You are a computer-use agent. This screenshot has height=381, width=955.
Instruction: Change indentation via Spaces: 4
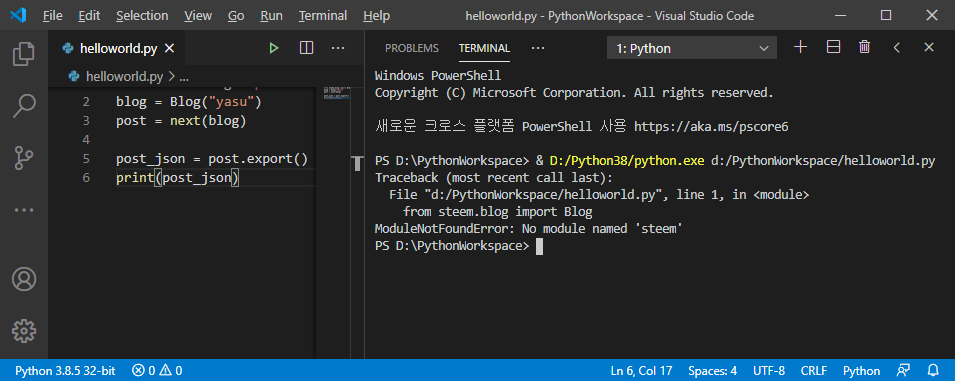pos(713,371)
